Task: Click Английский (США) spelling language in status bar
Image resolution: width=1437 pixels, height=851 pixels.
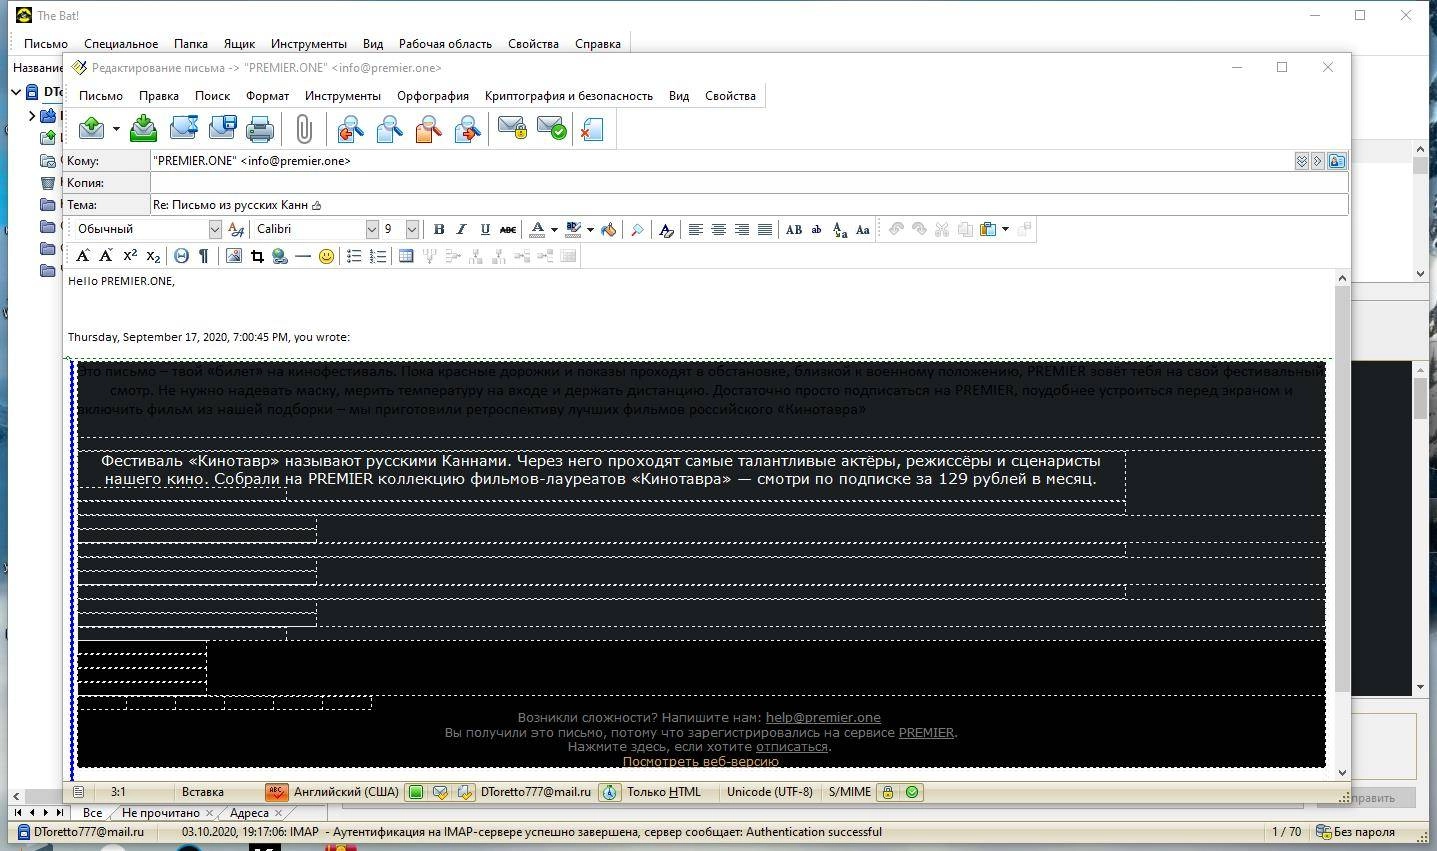Action: [x=346, y=792]
